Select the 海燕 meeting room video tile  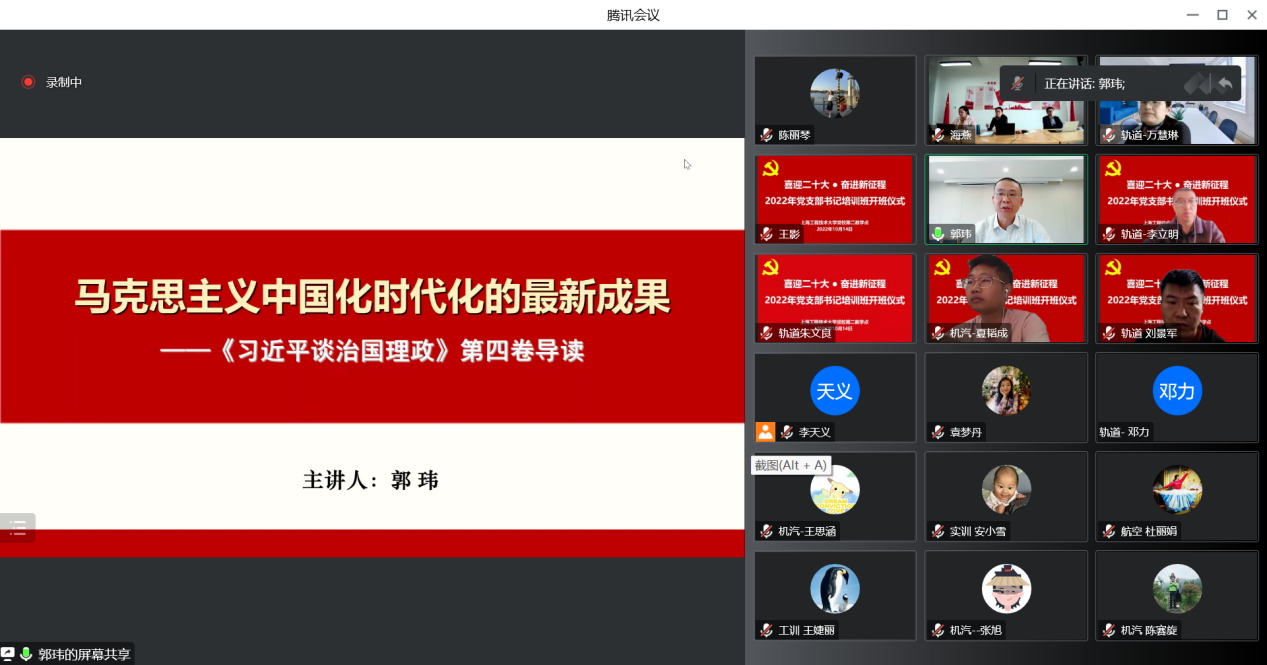1005,100
